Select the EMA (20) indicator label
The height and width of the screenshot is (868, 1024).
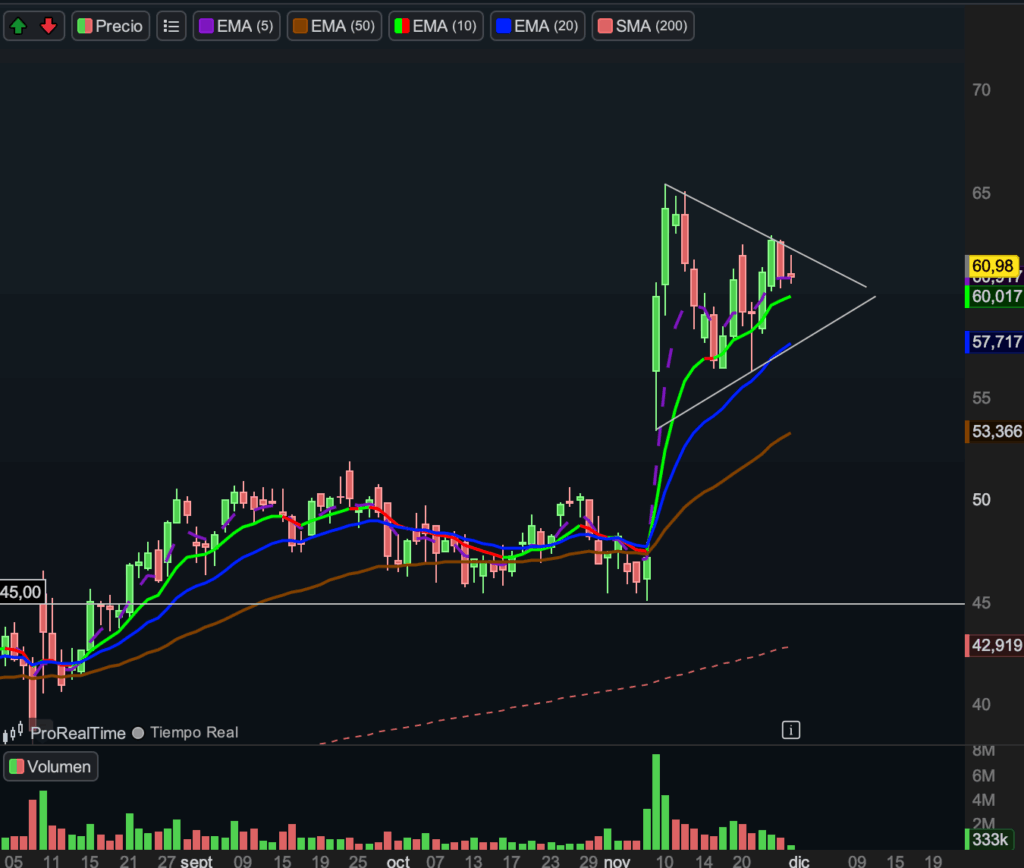point(538,26)
